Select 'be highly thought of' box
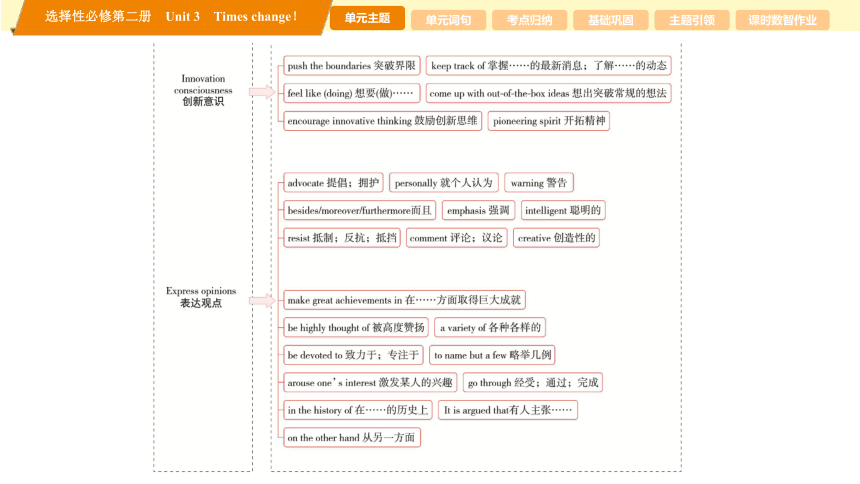The height and width of the screenshot is (484, 860). (356, 328)
